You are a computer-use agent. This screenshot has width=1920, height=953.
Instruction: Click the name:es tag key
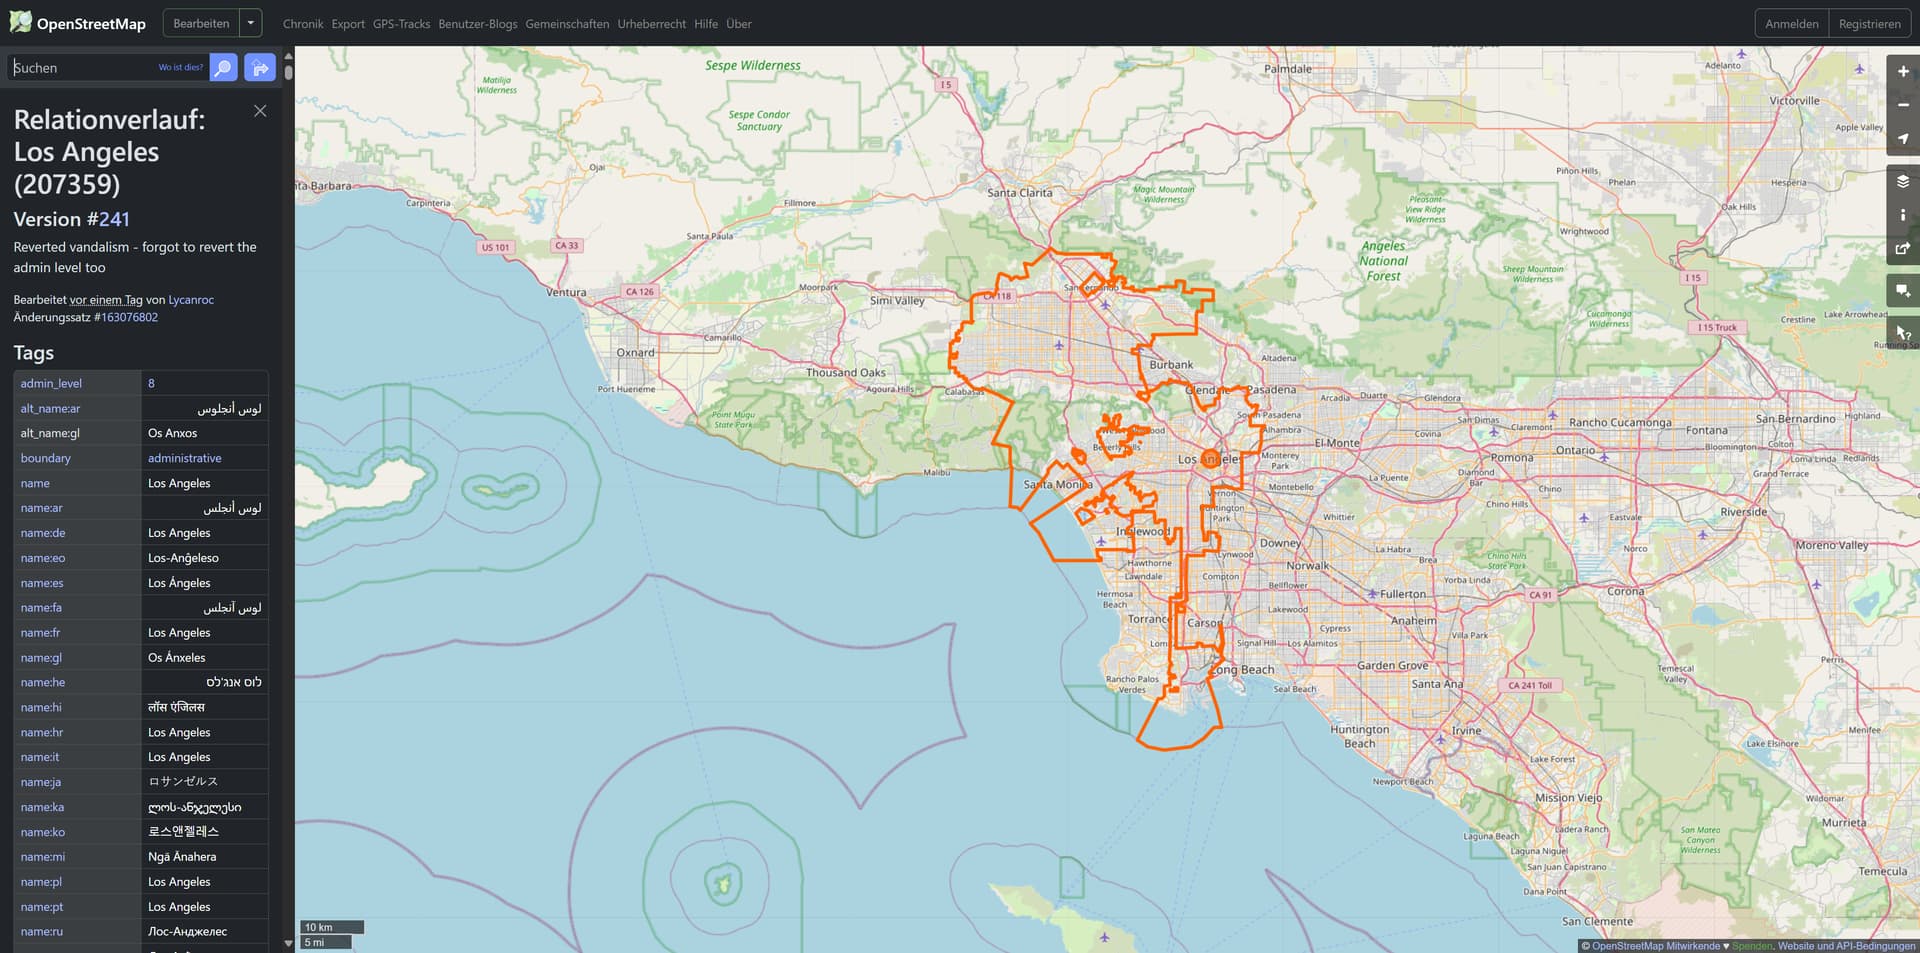pos(42,583)
